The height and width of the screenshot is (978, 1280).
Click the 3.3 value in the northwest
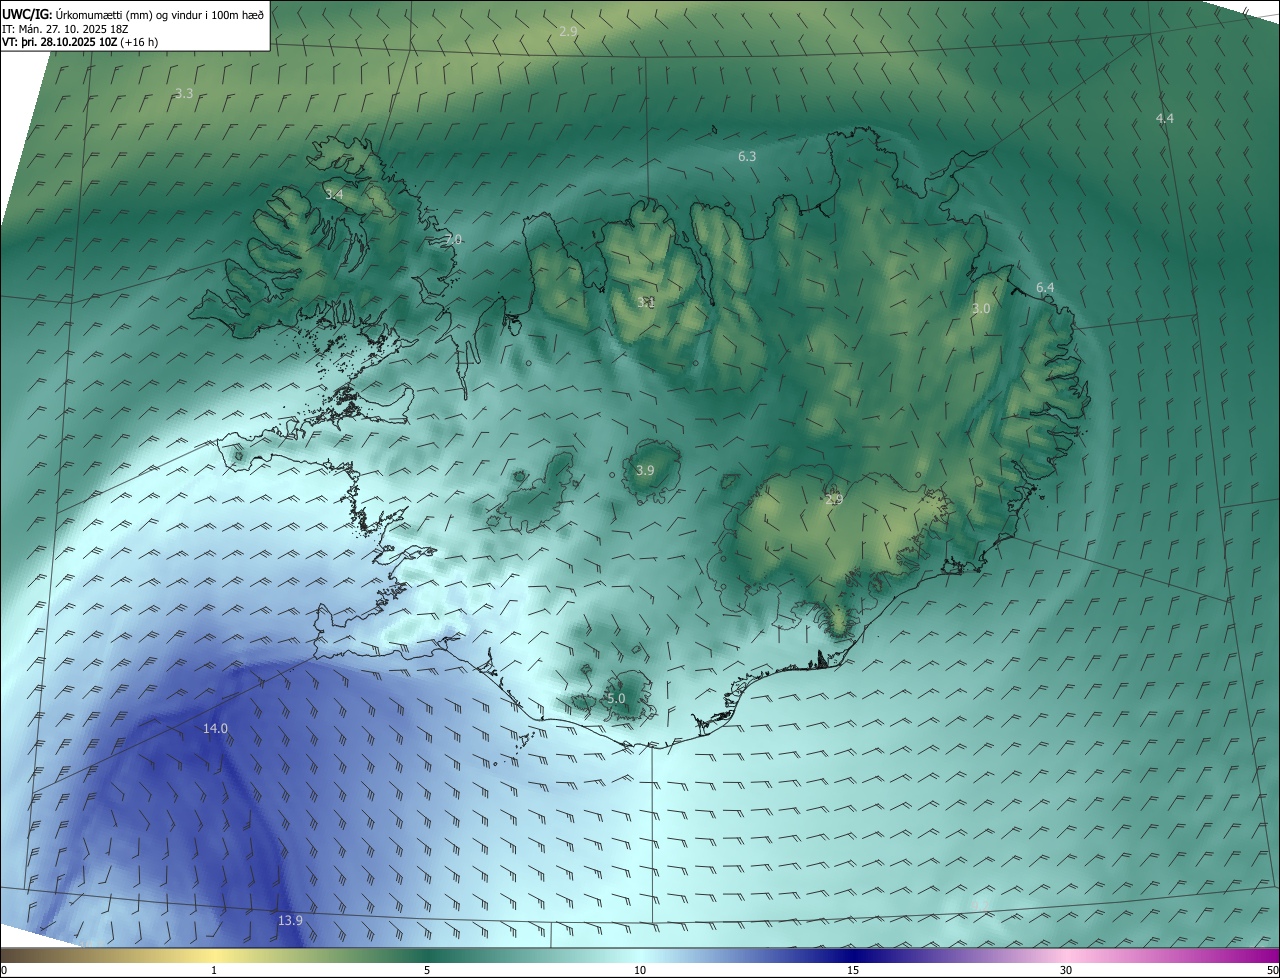184,93
